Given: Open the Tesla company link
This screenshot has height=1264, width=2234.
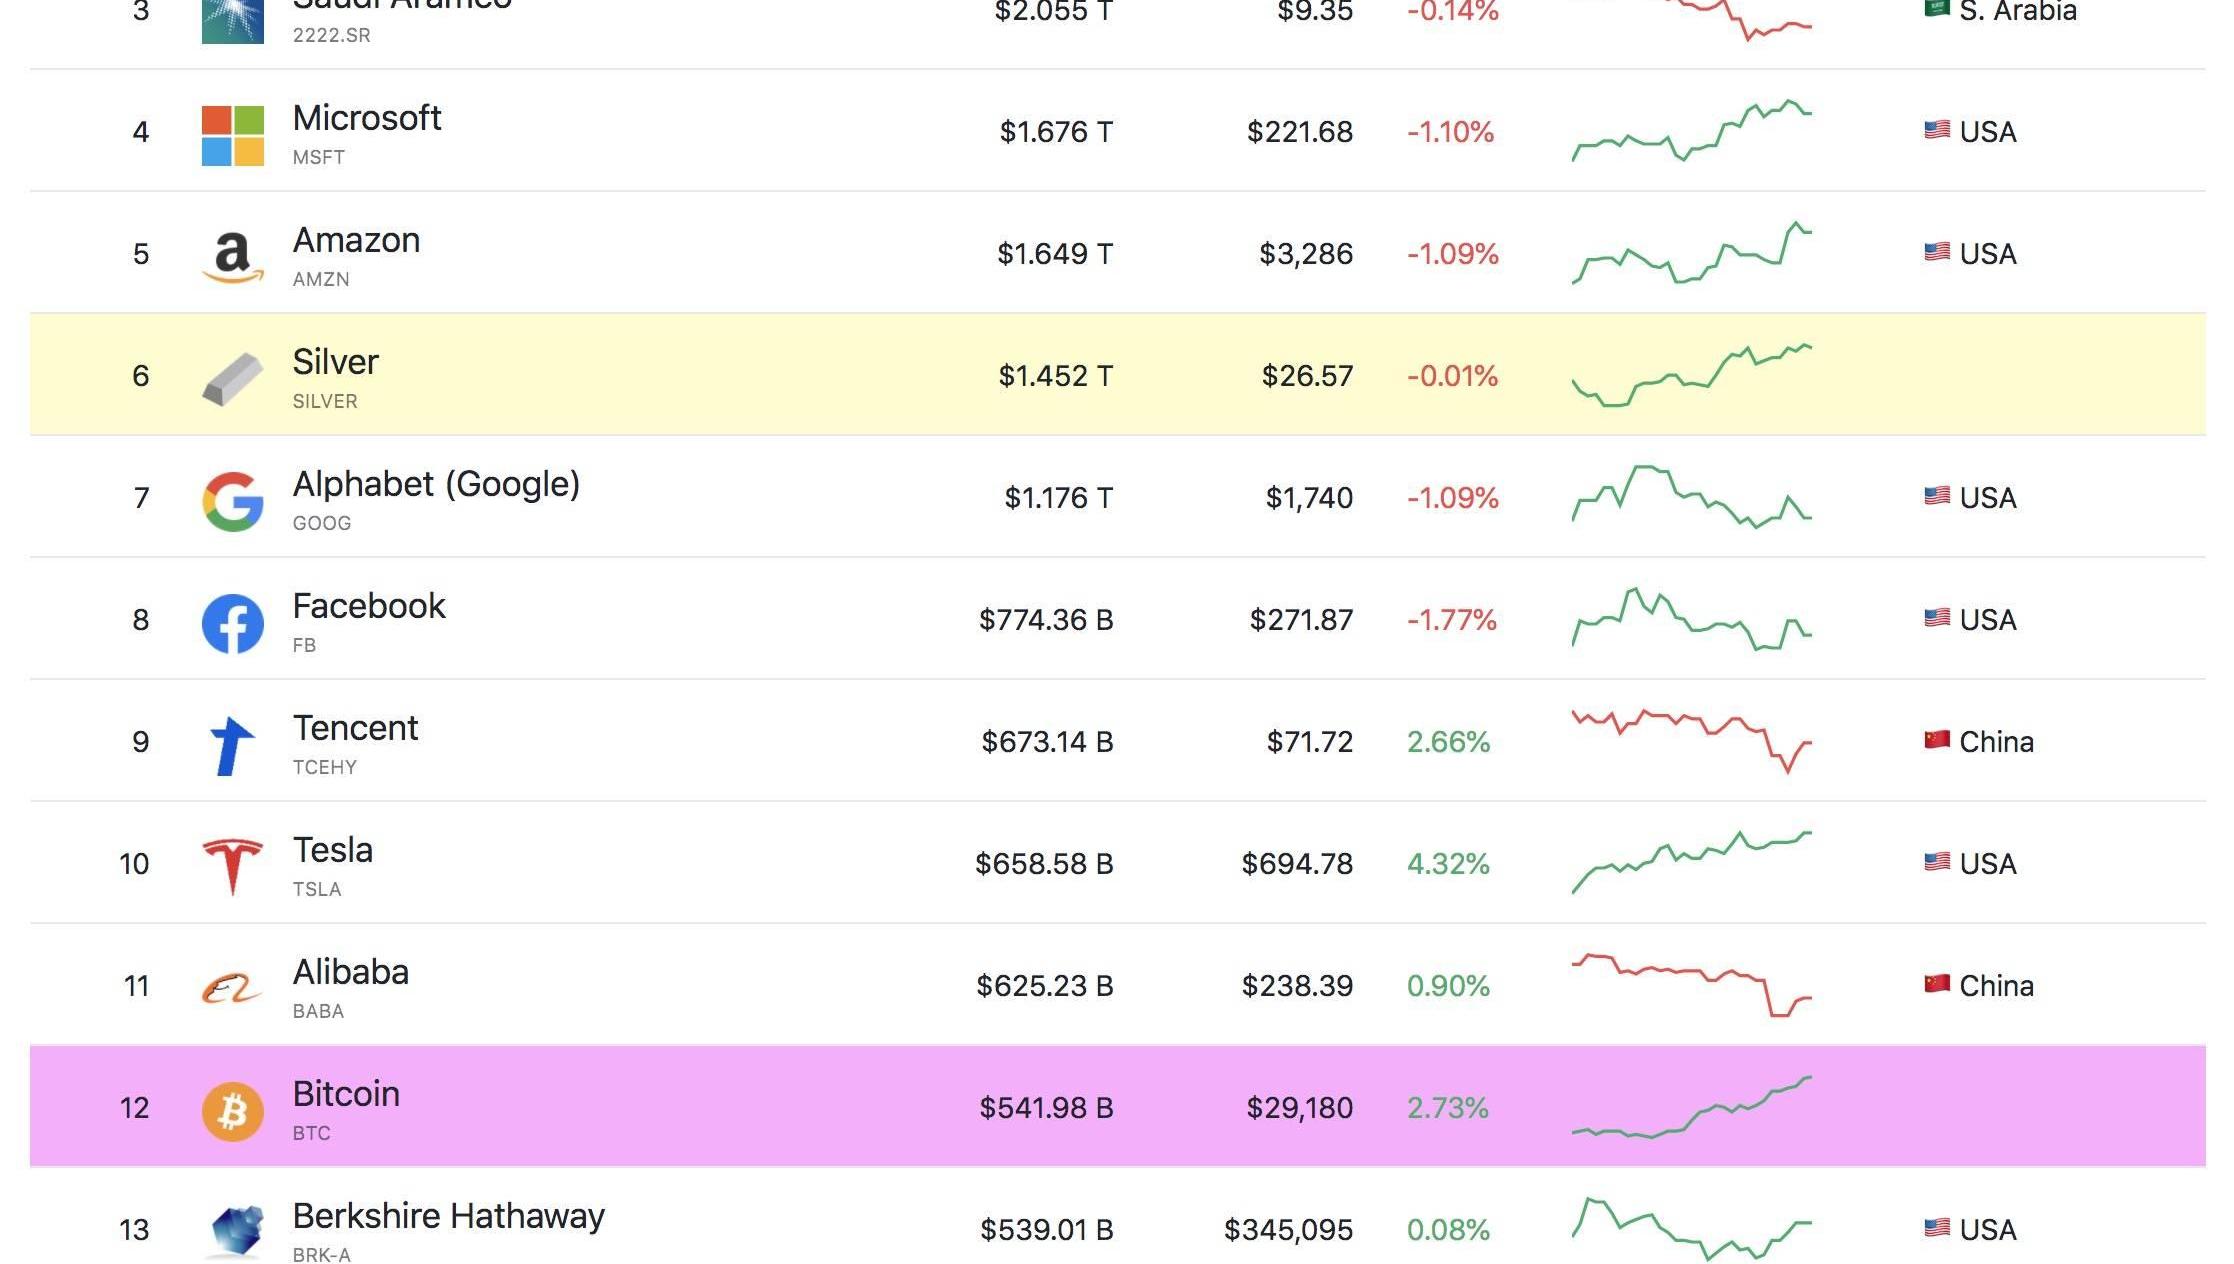Looking at the screenshot, I should point(332,850).
